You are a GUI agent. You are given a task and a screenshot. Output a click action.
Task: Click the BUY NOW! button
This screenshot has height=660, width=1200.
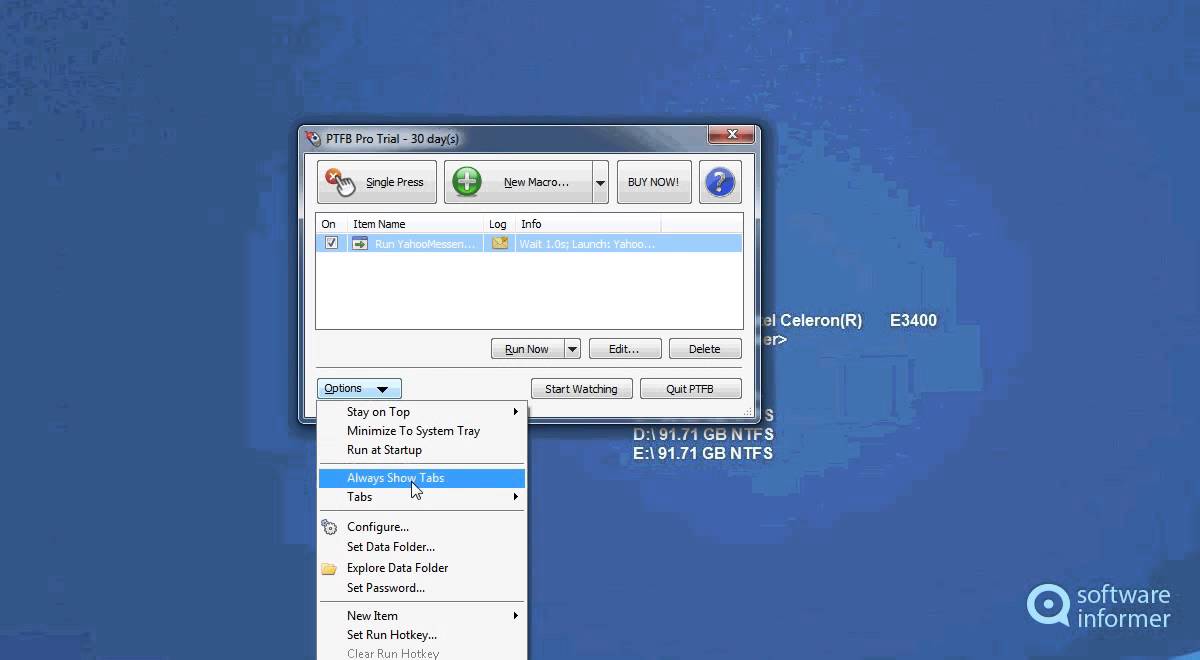[x=653, y=182]
